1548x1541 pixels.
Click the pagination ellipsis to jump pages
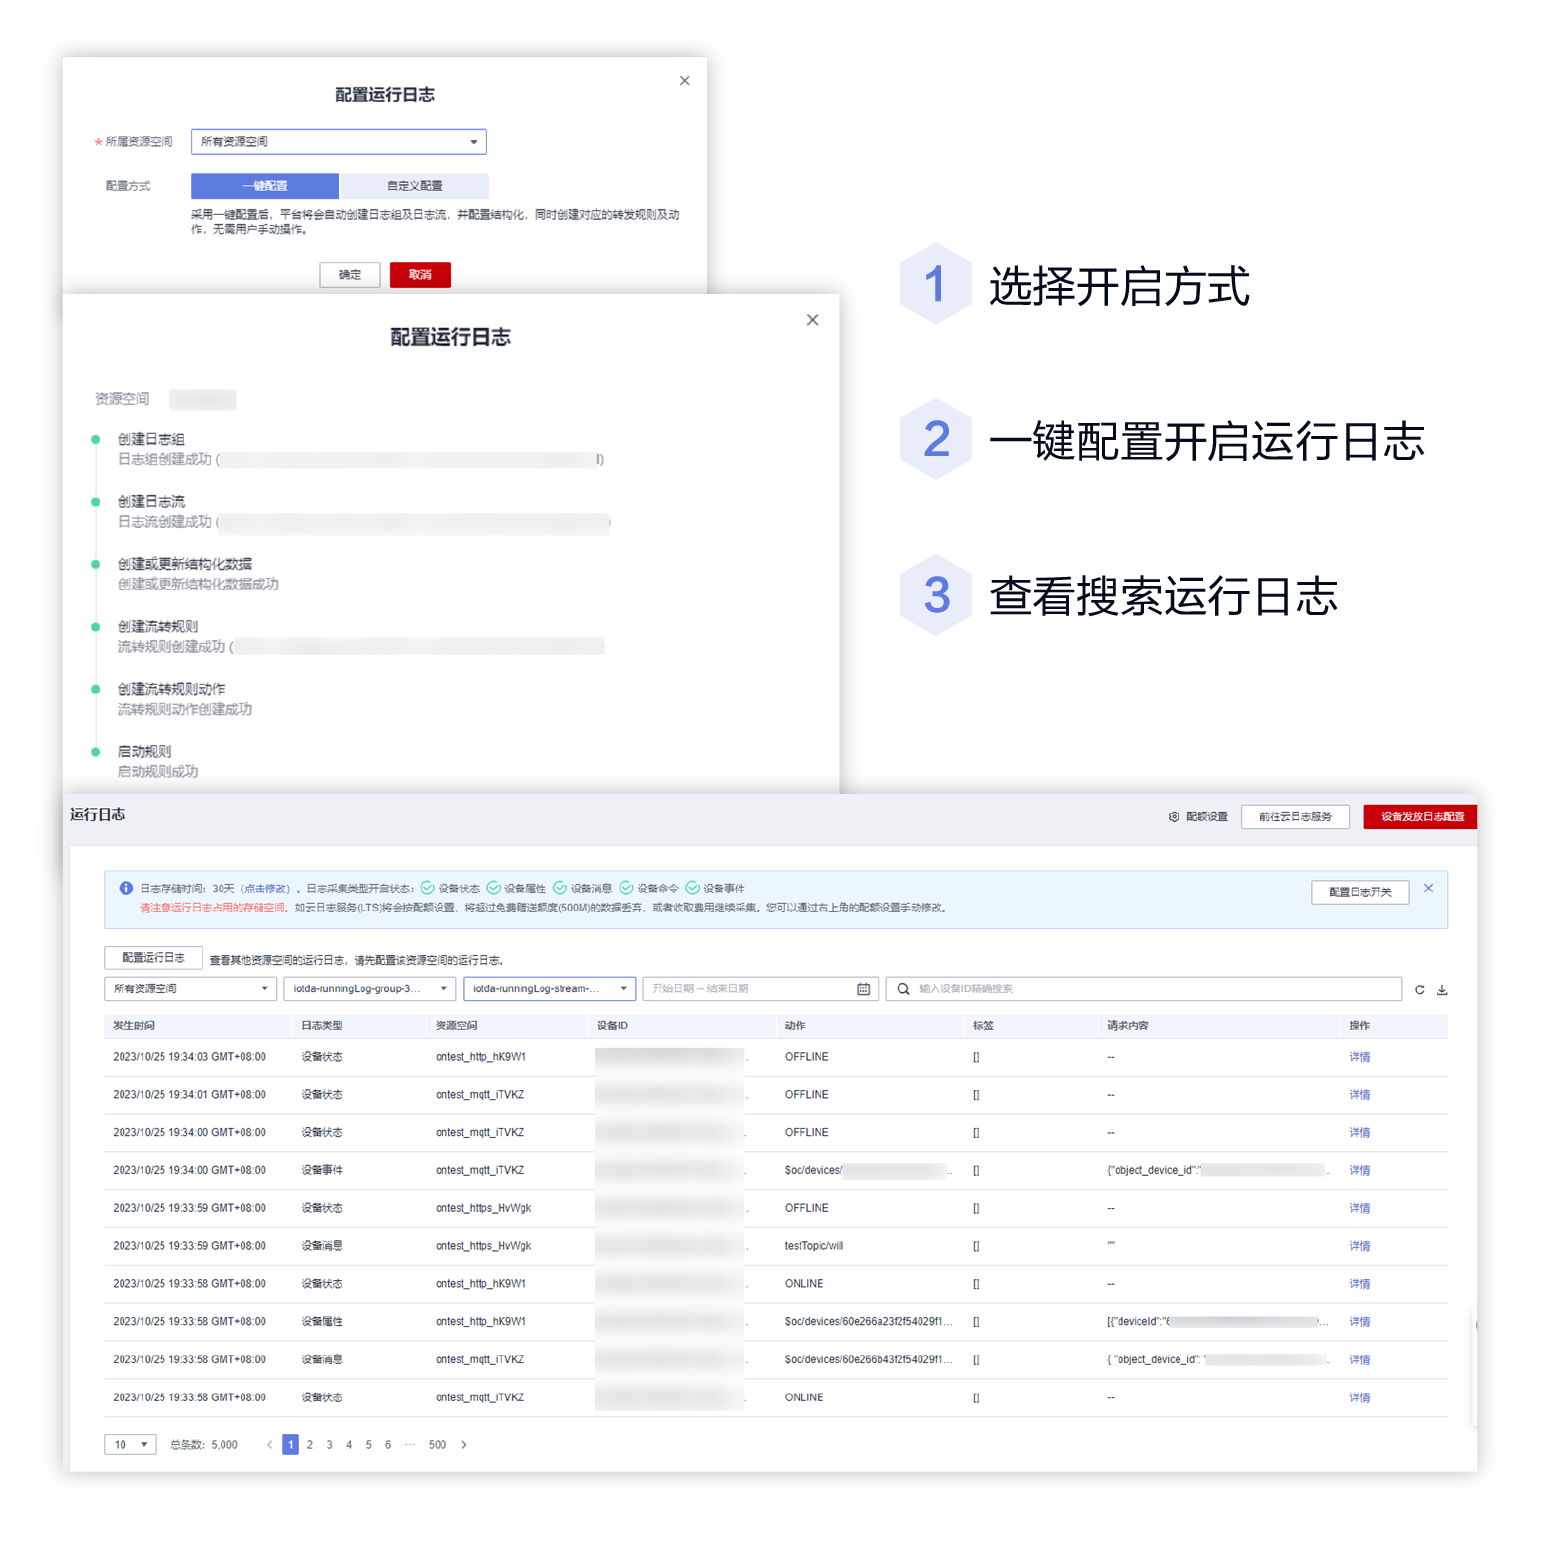[x=410, y=1445]
